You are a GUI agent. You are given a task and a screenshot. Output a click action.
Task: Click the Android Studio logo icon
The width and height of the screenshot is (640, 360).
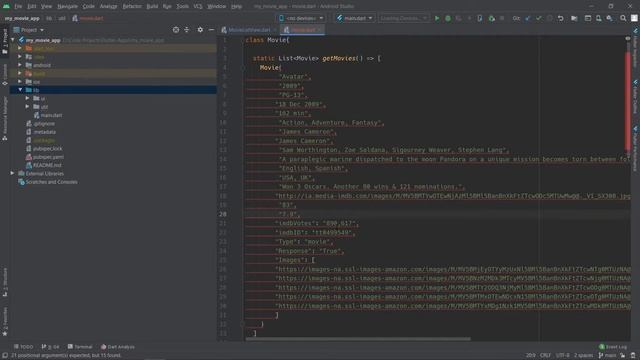click(x=6, y=6)
